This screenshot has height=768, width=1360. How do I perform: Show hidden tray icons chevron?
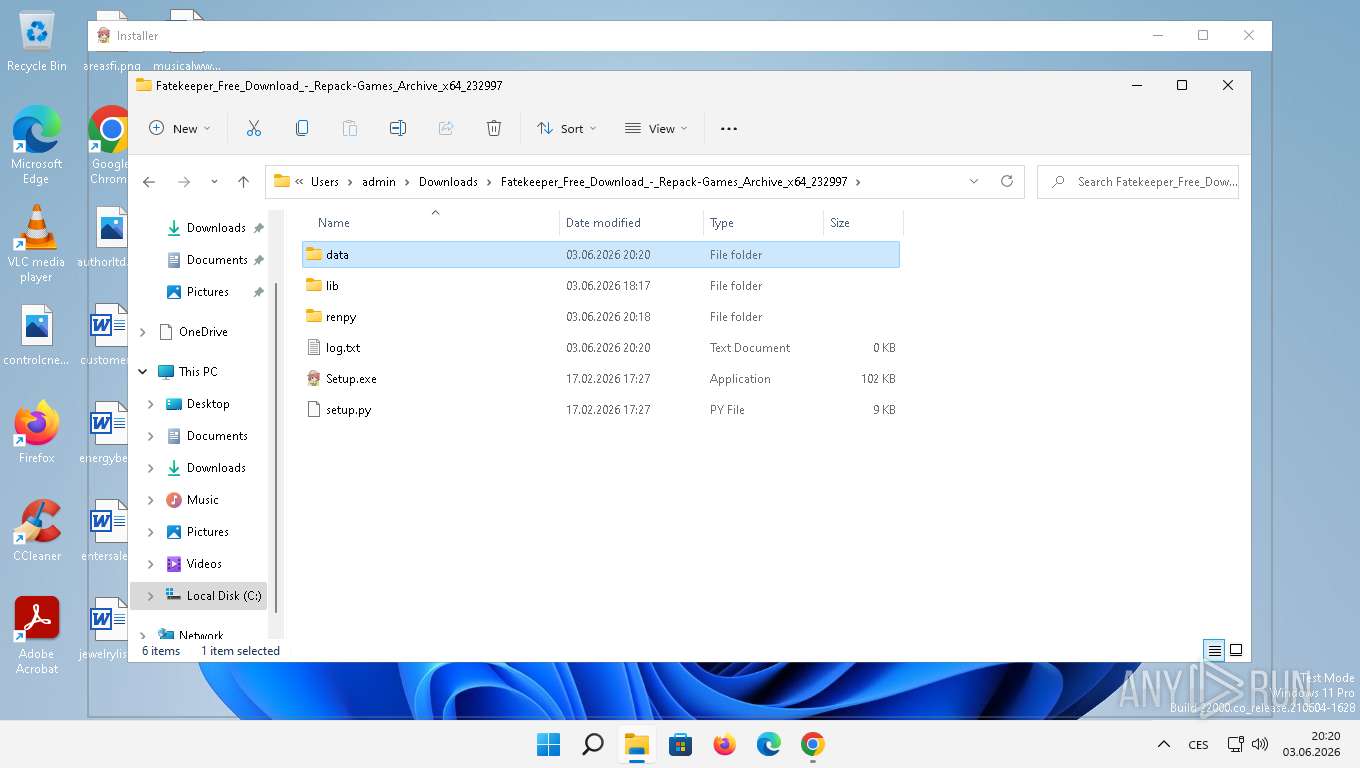click(1163, 745)
